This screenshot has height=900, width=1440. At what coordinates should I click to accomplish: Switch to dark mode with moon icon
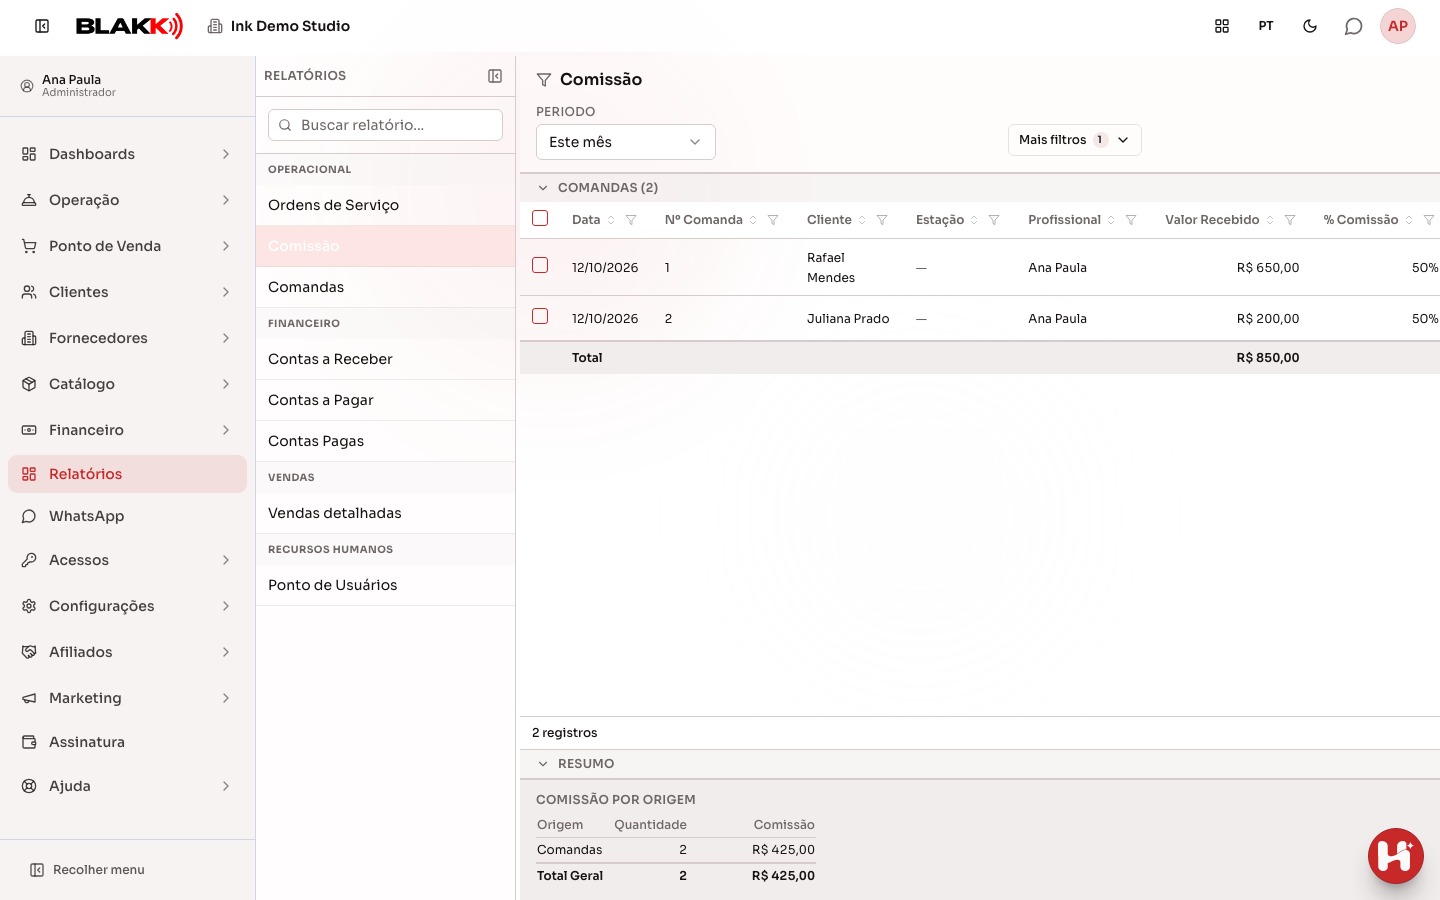1310,26
